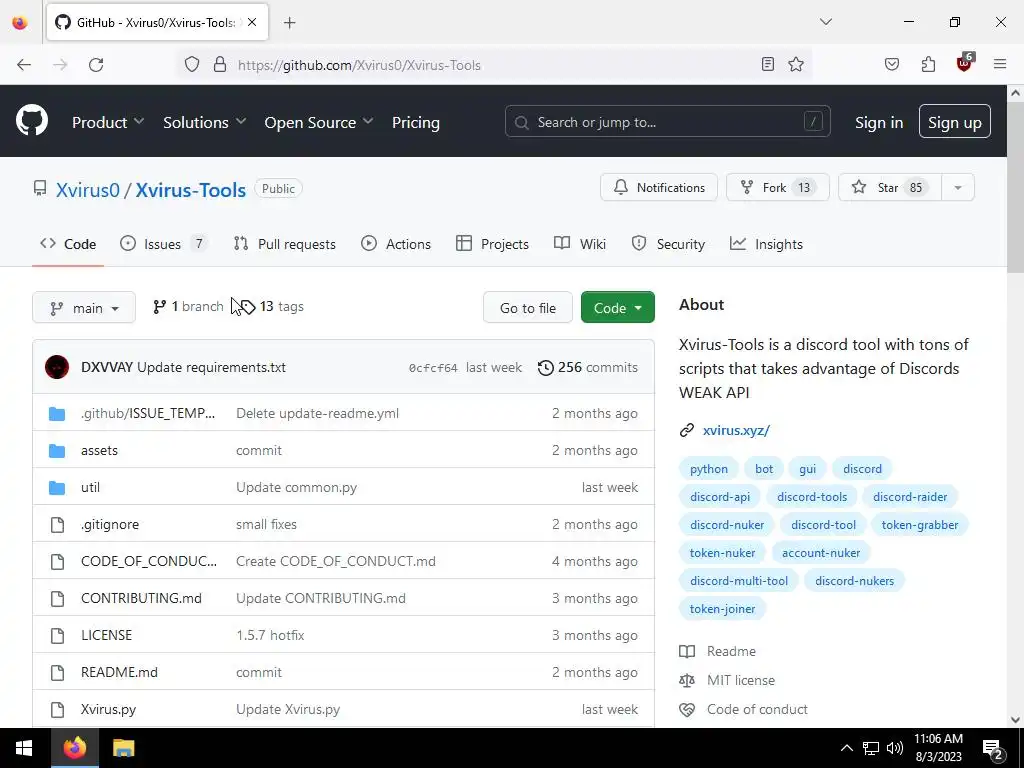Expand the green Code dropdown button
This screenshot has height=768, width=1024.
pyautogui.click(x=618, y=308)
